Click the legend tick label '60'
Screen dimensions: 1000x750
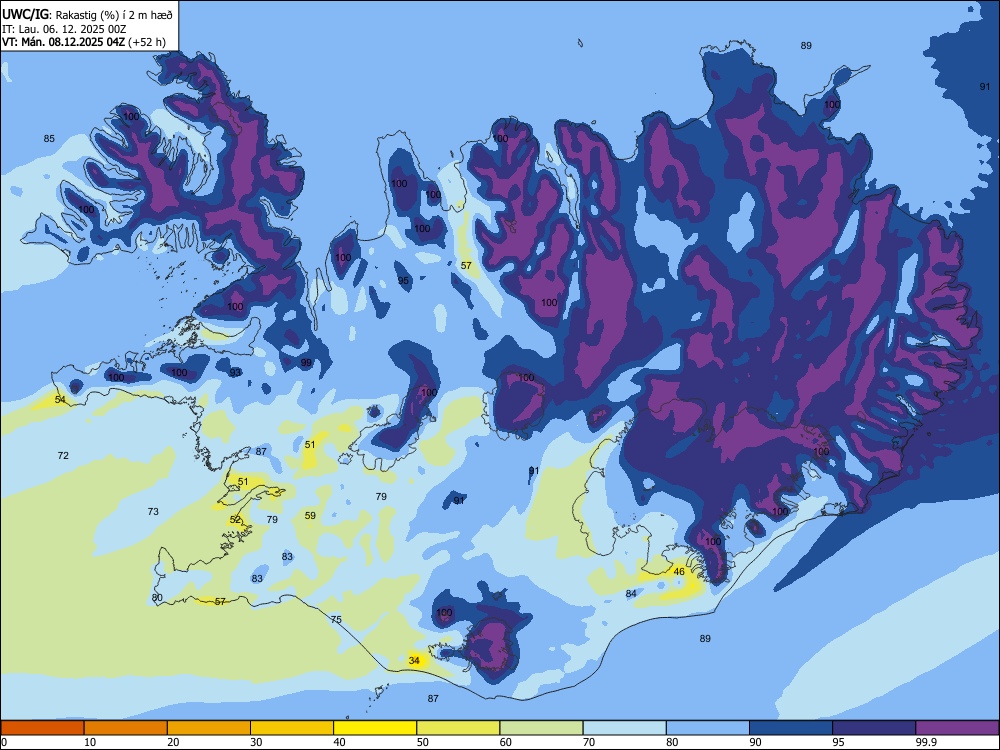pyautogui.click(x=506, y=742)
